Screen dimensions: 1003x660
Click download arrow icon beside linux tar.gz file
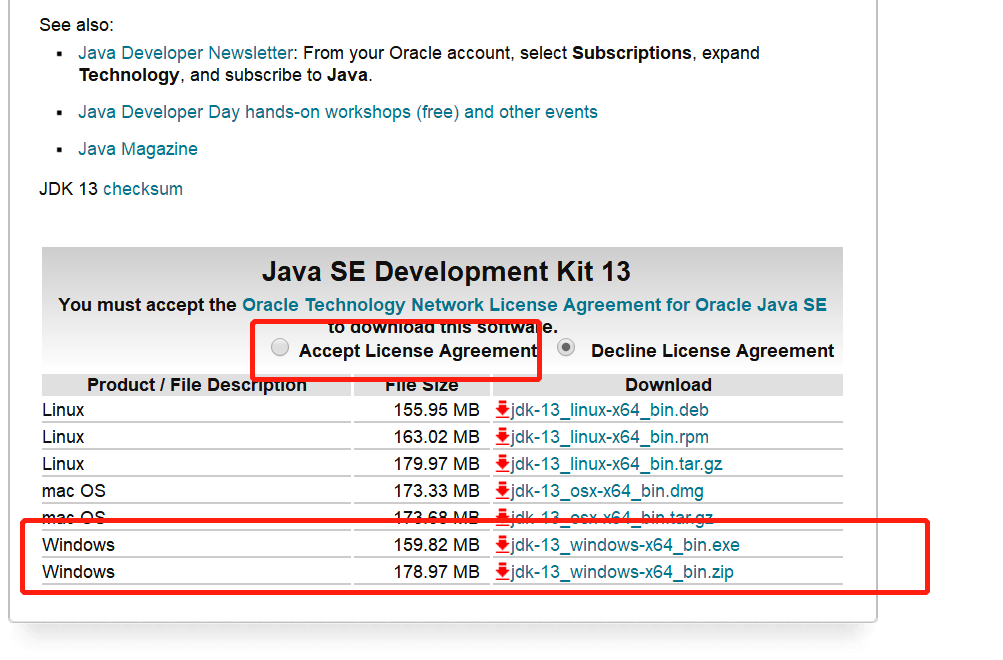tap(502, 464)
